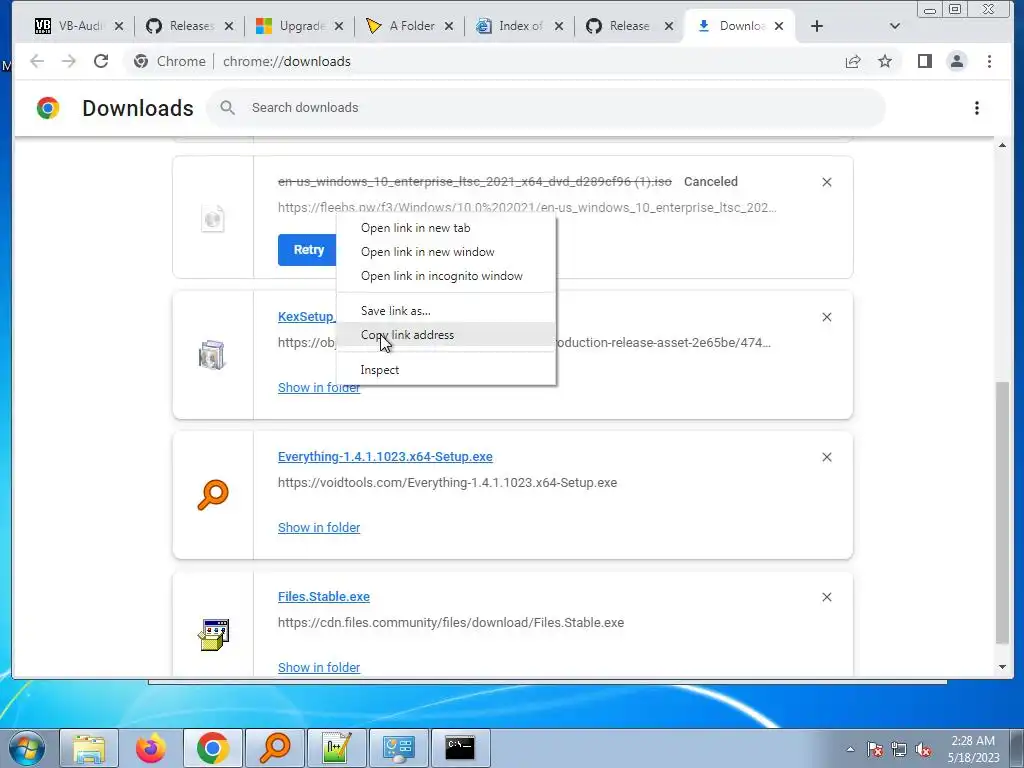Click the cdn.files.community source URL

point(451,622)
